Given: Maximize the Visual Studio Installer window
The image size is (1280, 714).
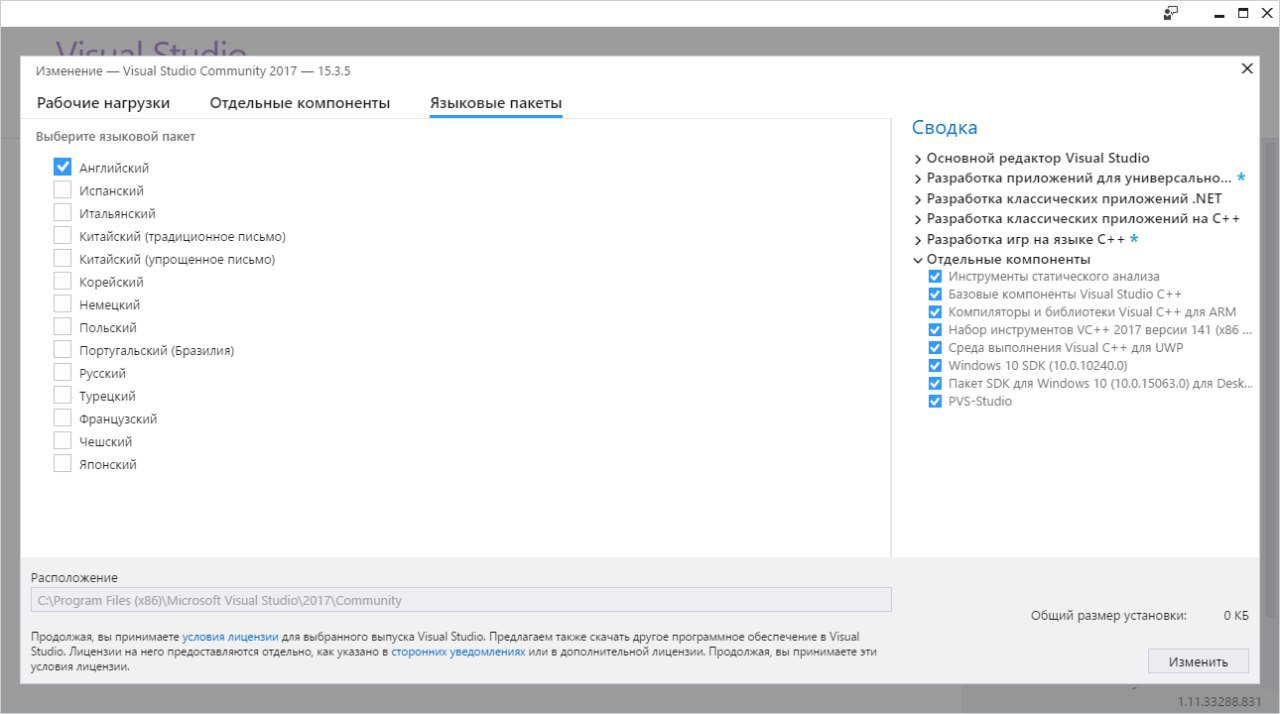Looking at the screenshot, I should click(x=1243, y=13).
